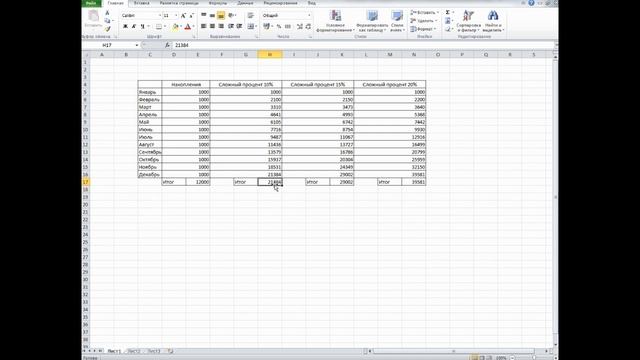Click the Cut scissors icon
This screenshot has height=360, width=640.
[107, 13]
